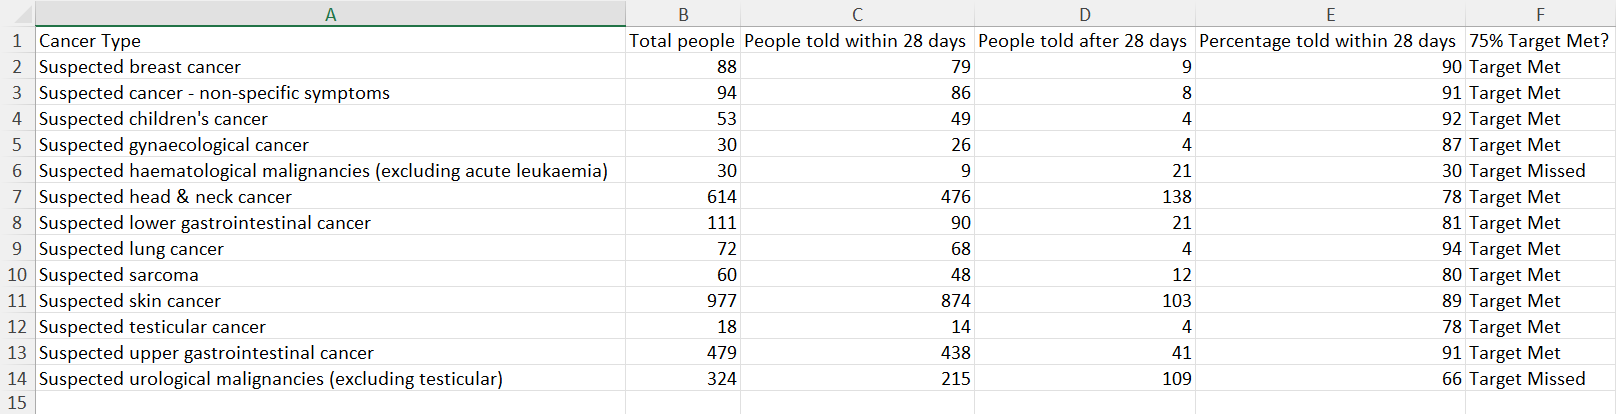The width and height of the screenshot is (1616, 414).
Task: Select column E header
Action: click(1330, 14)
